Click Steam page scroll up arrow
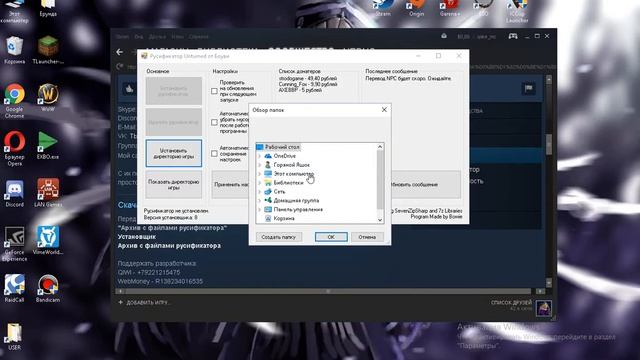 549,79
